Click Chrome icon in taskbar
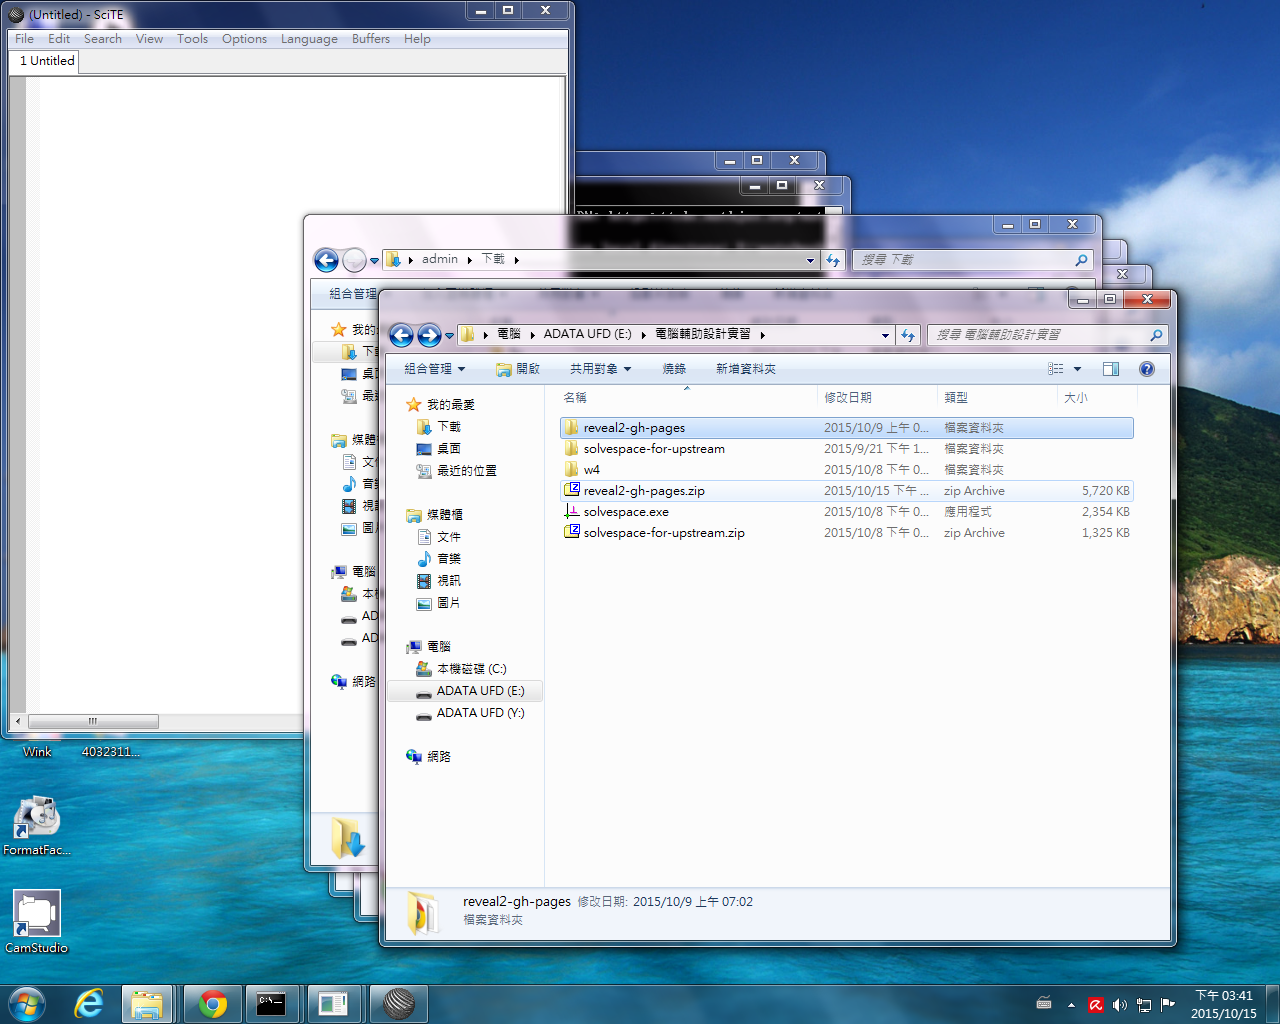The image size is (1280, 1024). click(x=212, y=1004)
